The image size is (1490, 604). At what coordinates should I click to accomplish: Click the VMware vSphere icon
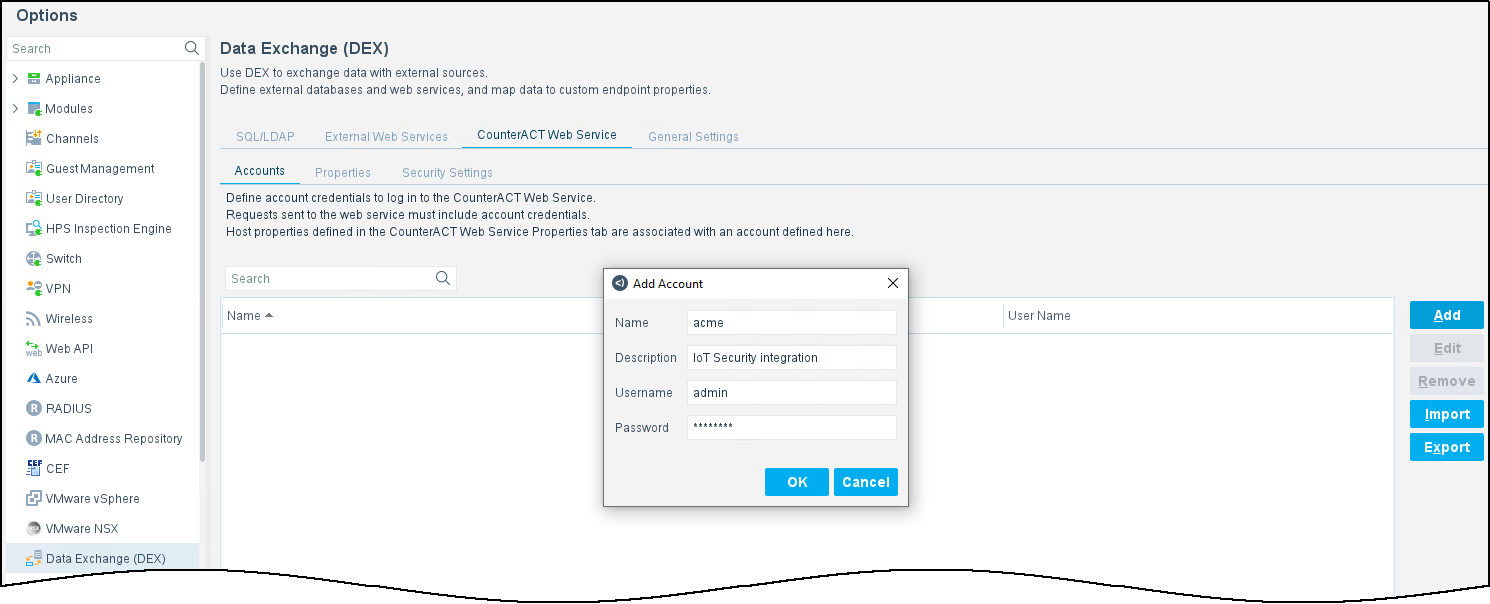point(34,498)
